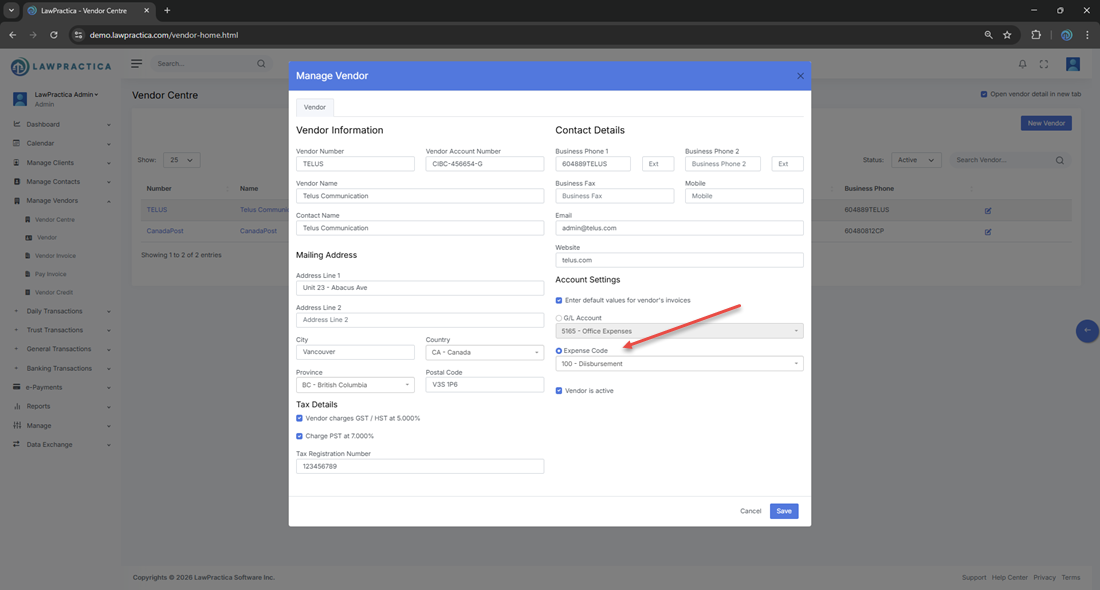Click the Save button
This screenshot has height=590, width=1100.
click(x=783, y=511)
